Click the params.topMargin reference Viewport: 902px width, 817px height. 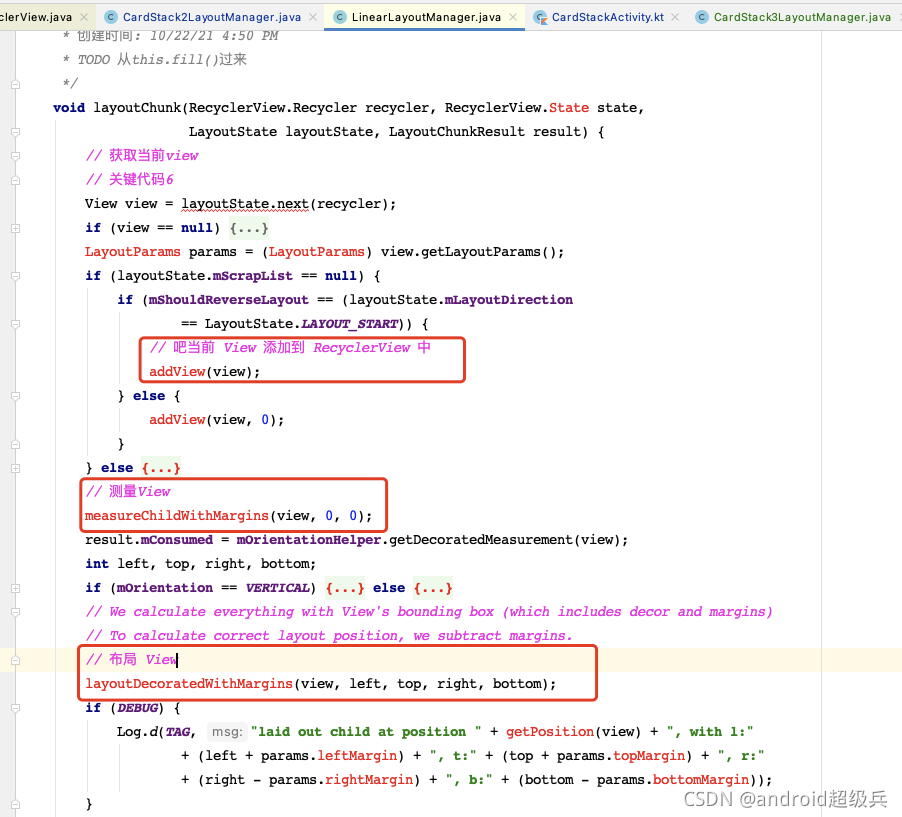click(x=621, y=755)
